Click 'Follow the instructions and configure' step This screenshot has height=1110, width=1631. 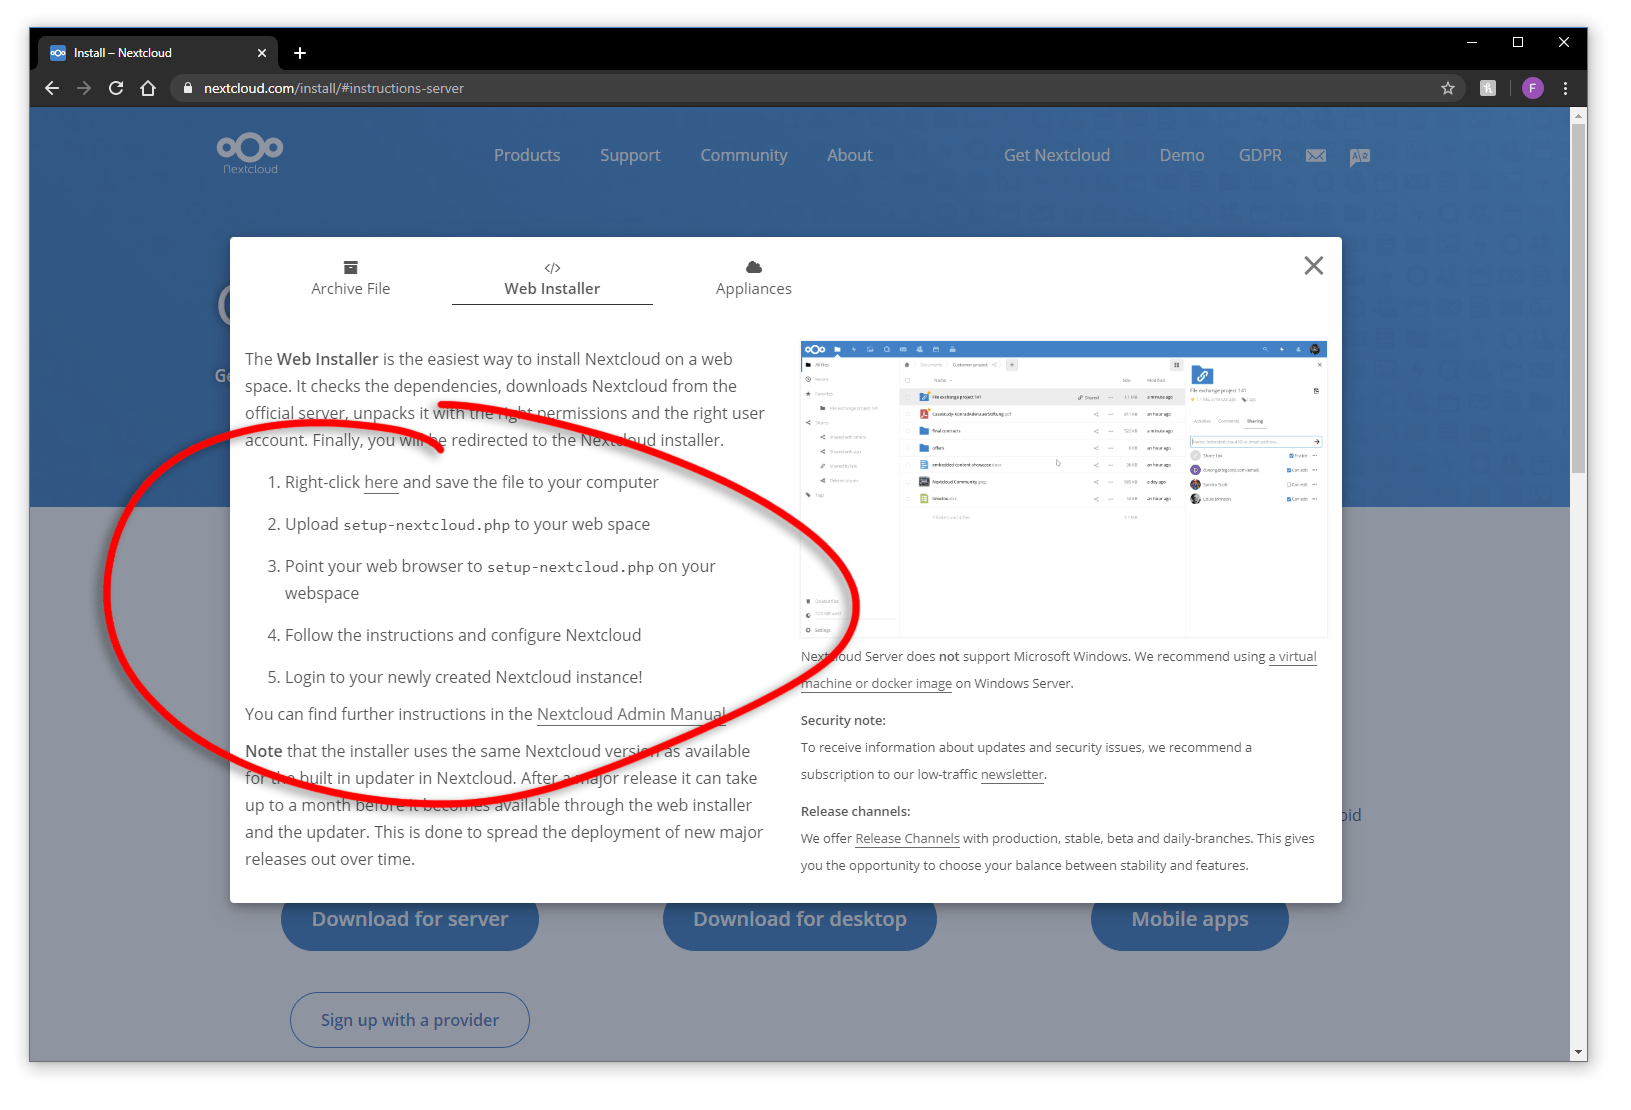[463, 635]
